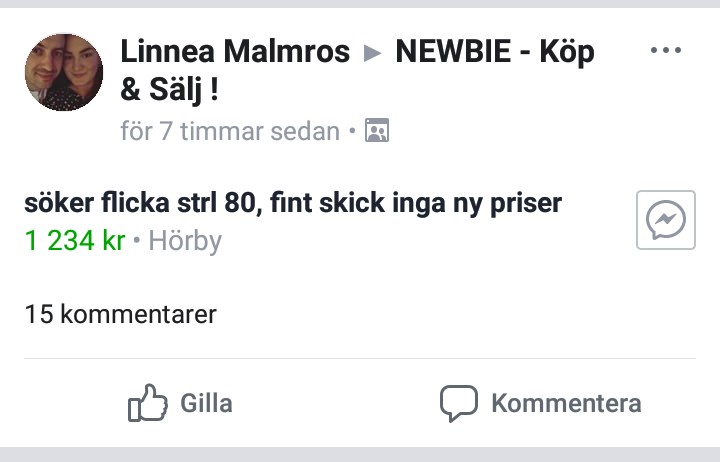Click the word "Köp" in the header
720x462 pixels.
pos(566,52)
